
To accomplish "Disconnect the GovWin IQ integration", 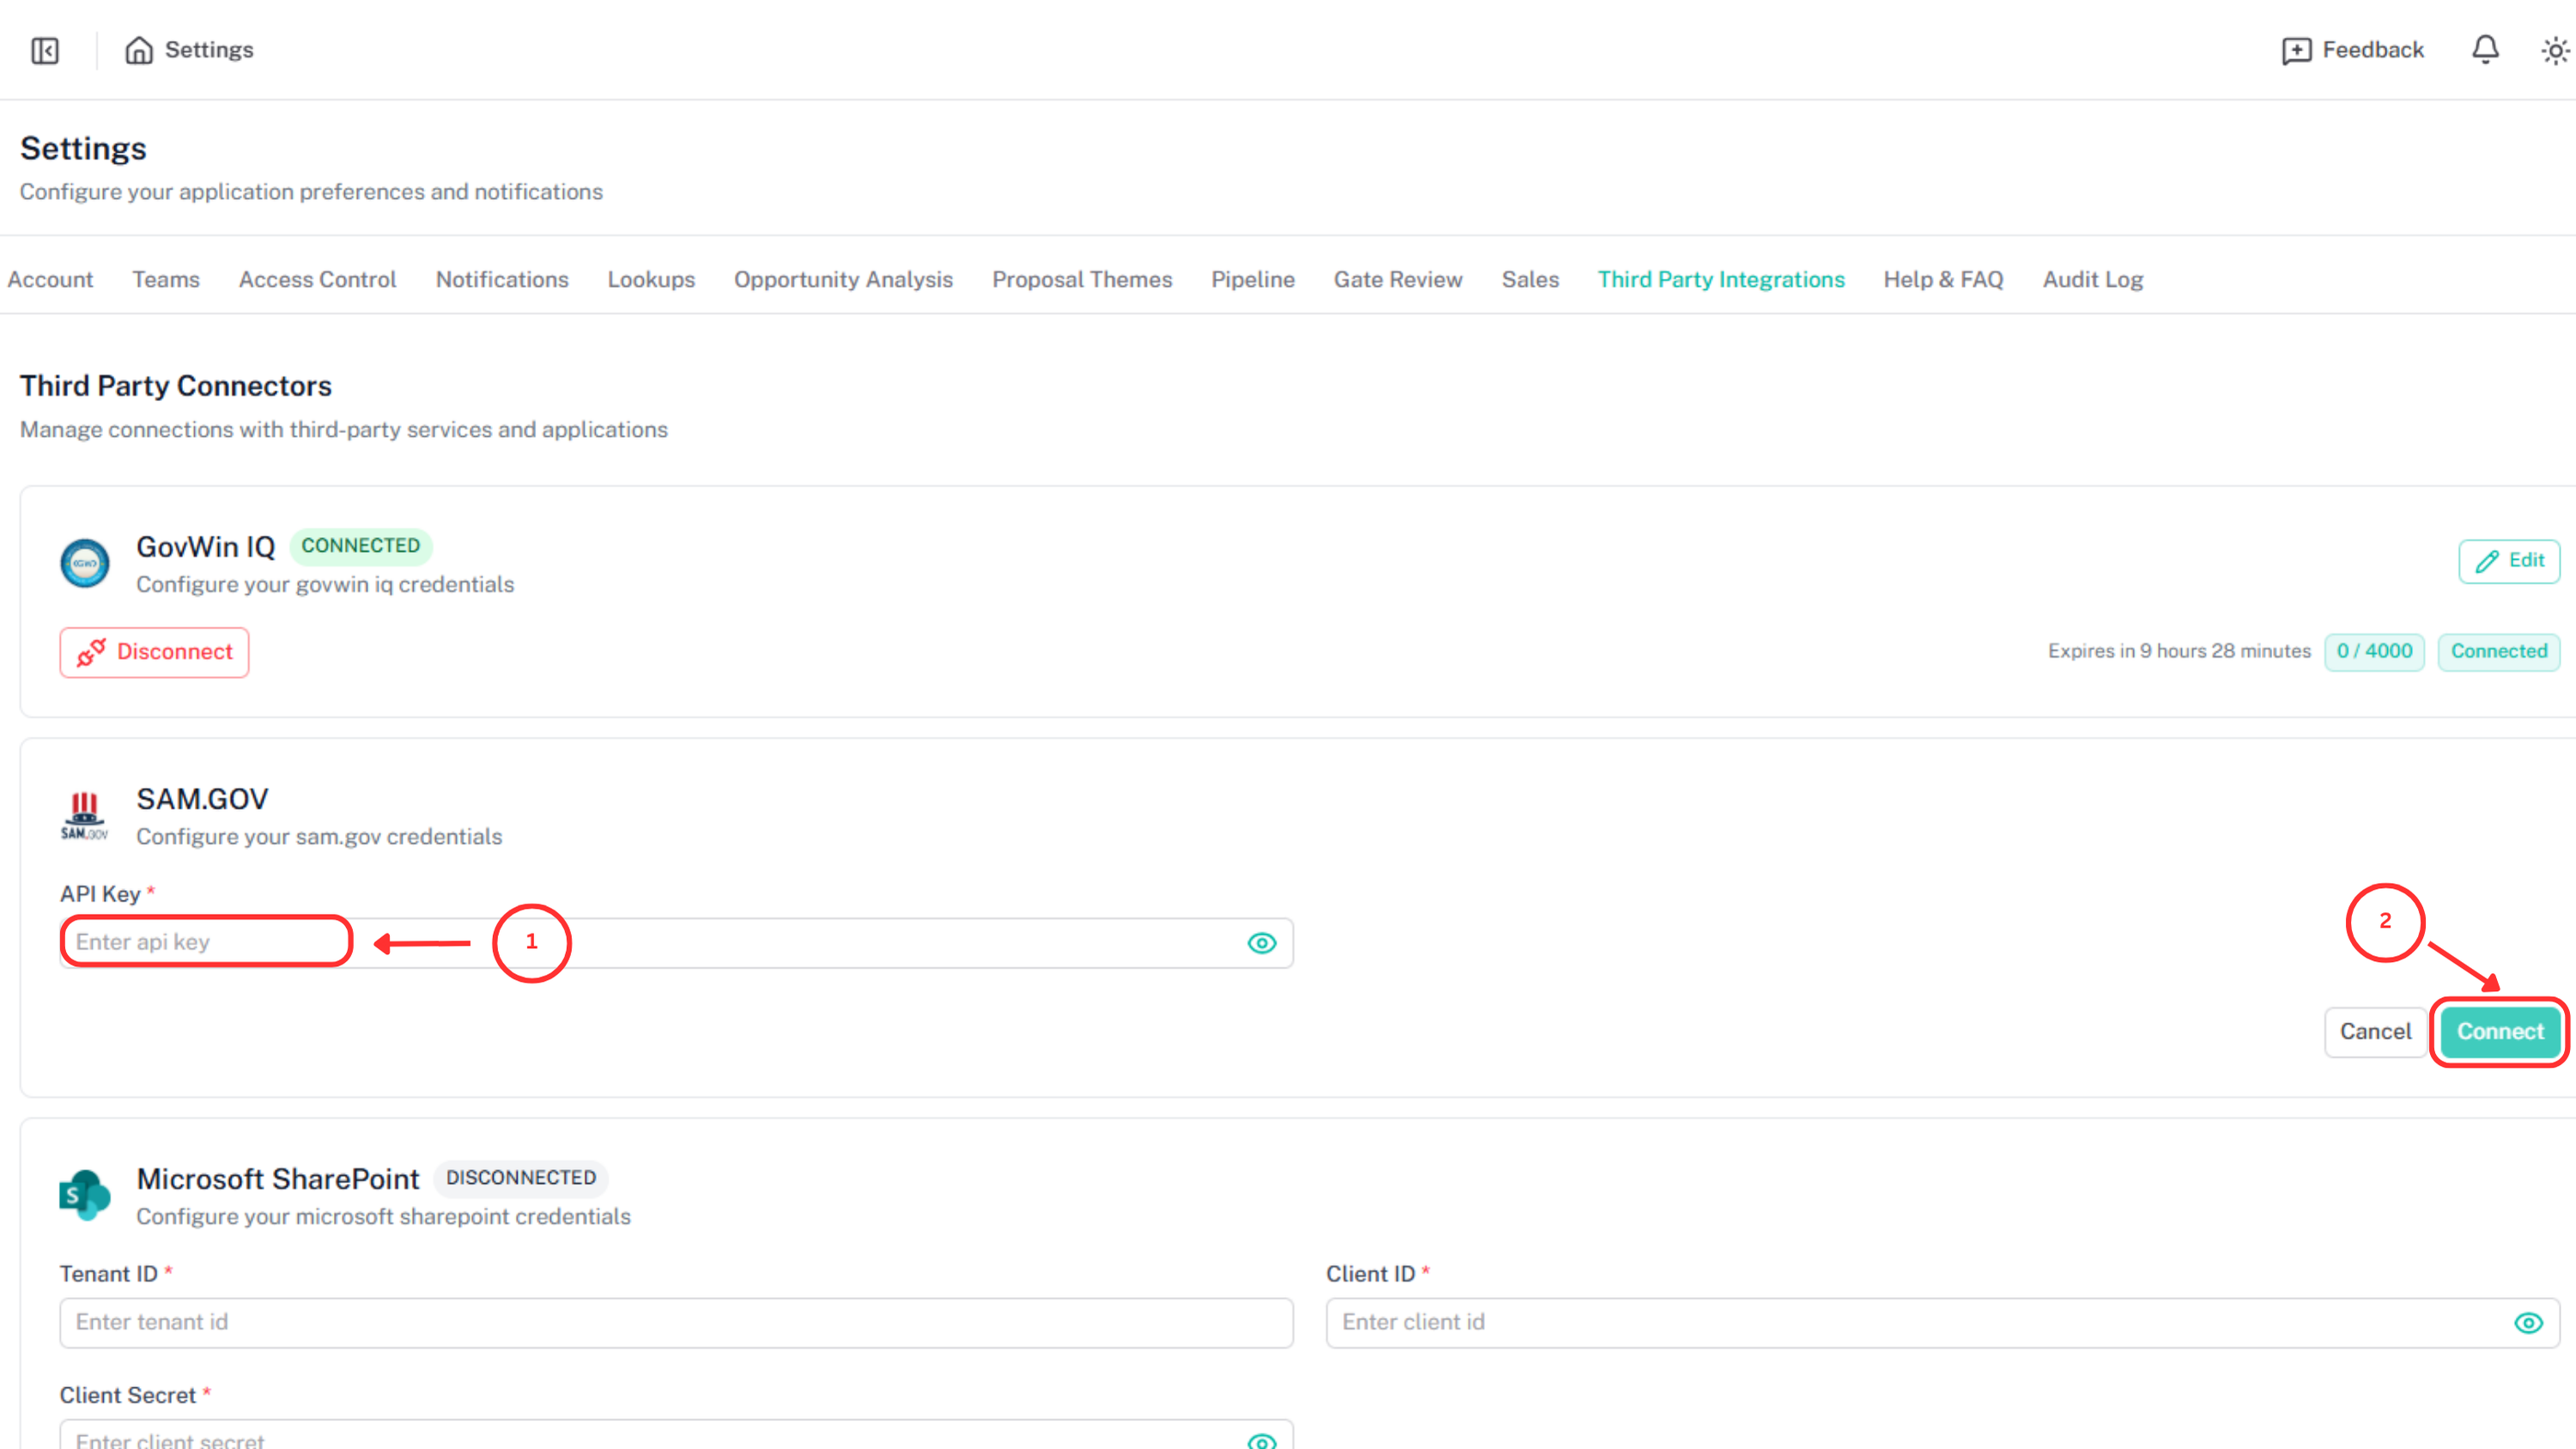I will click(154, 652).
